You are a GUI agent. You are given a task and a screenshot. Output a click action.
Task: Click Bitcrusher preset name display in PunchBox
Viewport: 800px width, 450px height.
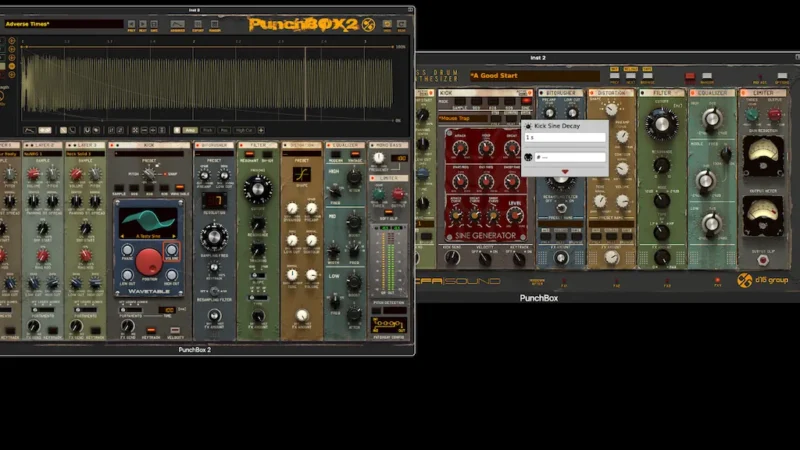coord(560,224)
